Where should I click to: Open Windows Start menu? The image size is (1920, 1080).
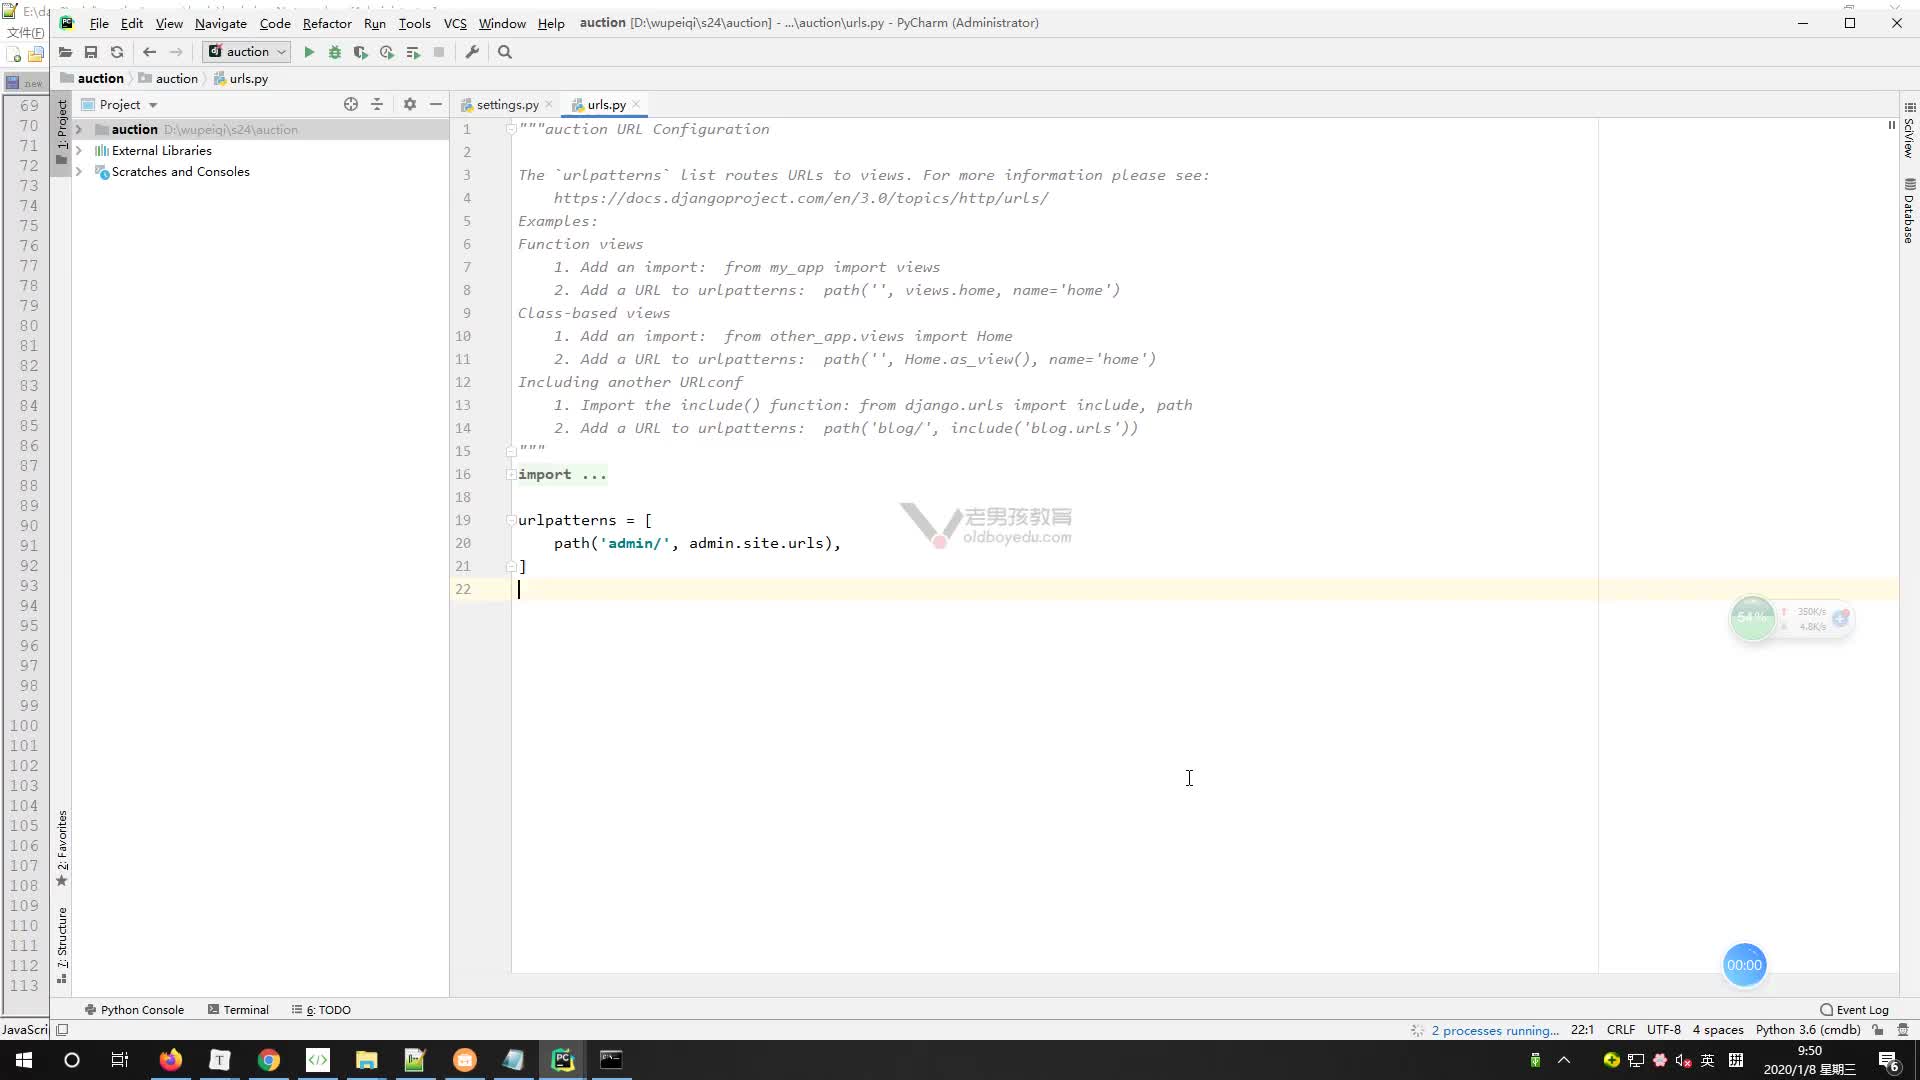pyautogui.click(x=24, y=1060)
